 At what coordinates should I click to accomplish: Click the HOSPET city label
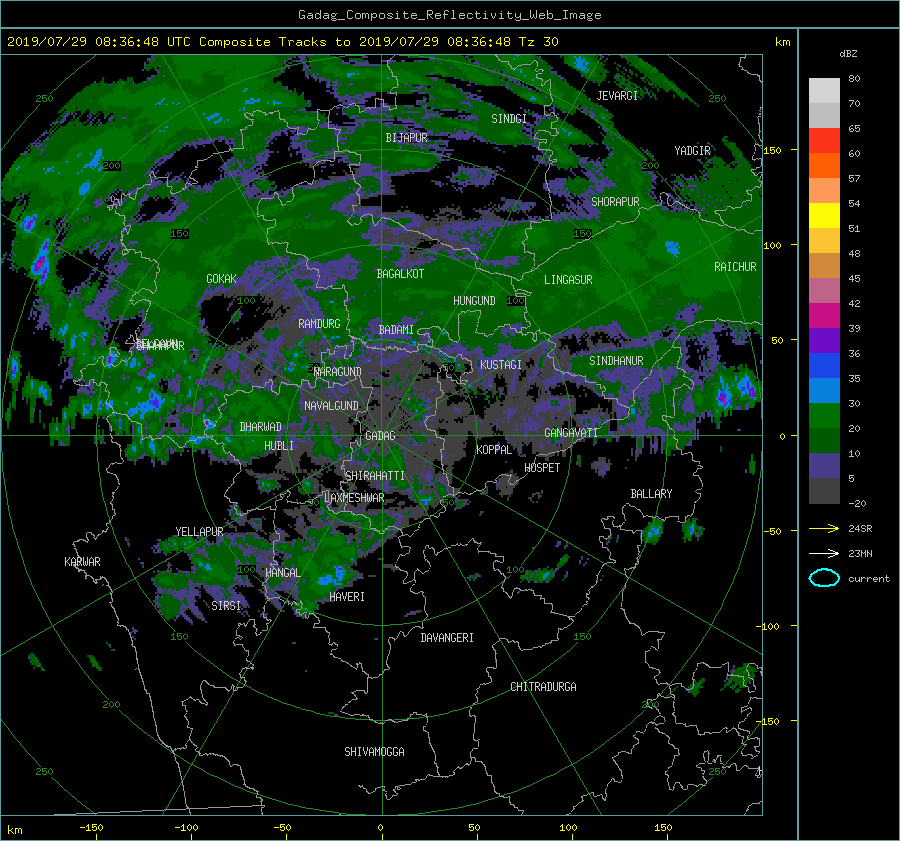(x=542, y=468)
